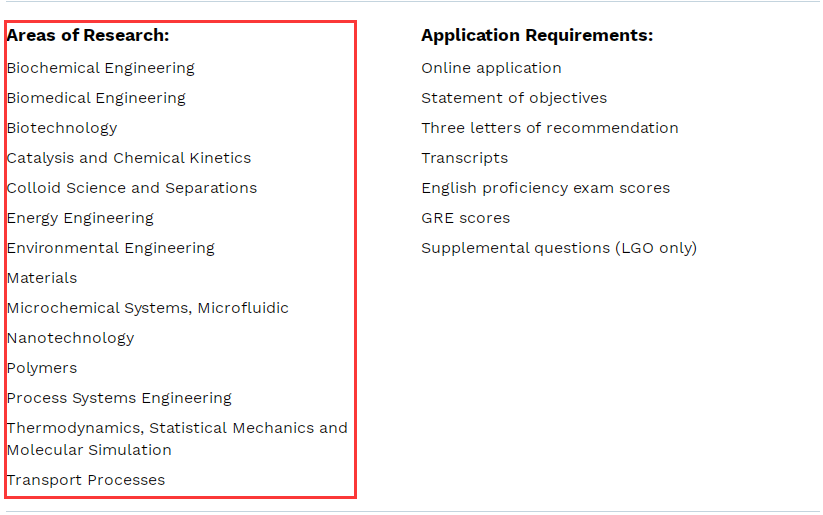
Task: Select the Transport Processes item
Action: coord(86,480)
